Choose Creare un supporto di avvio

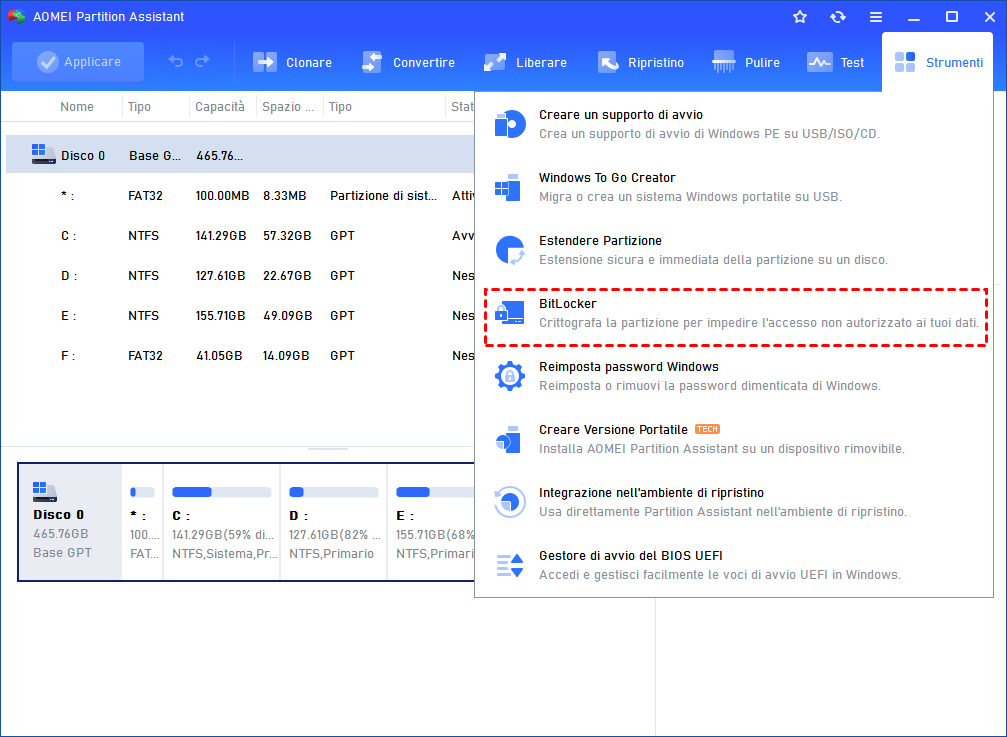point(734,124)
